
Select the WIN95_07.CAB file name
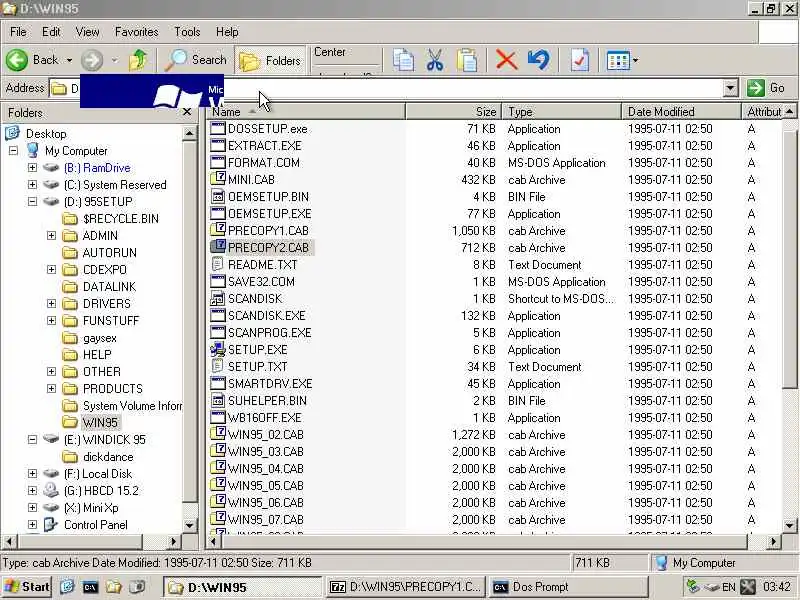[x=265, y=519]
